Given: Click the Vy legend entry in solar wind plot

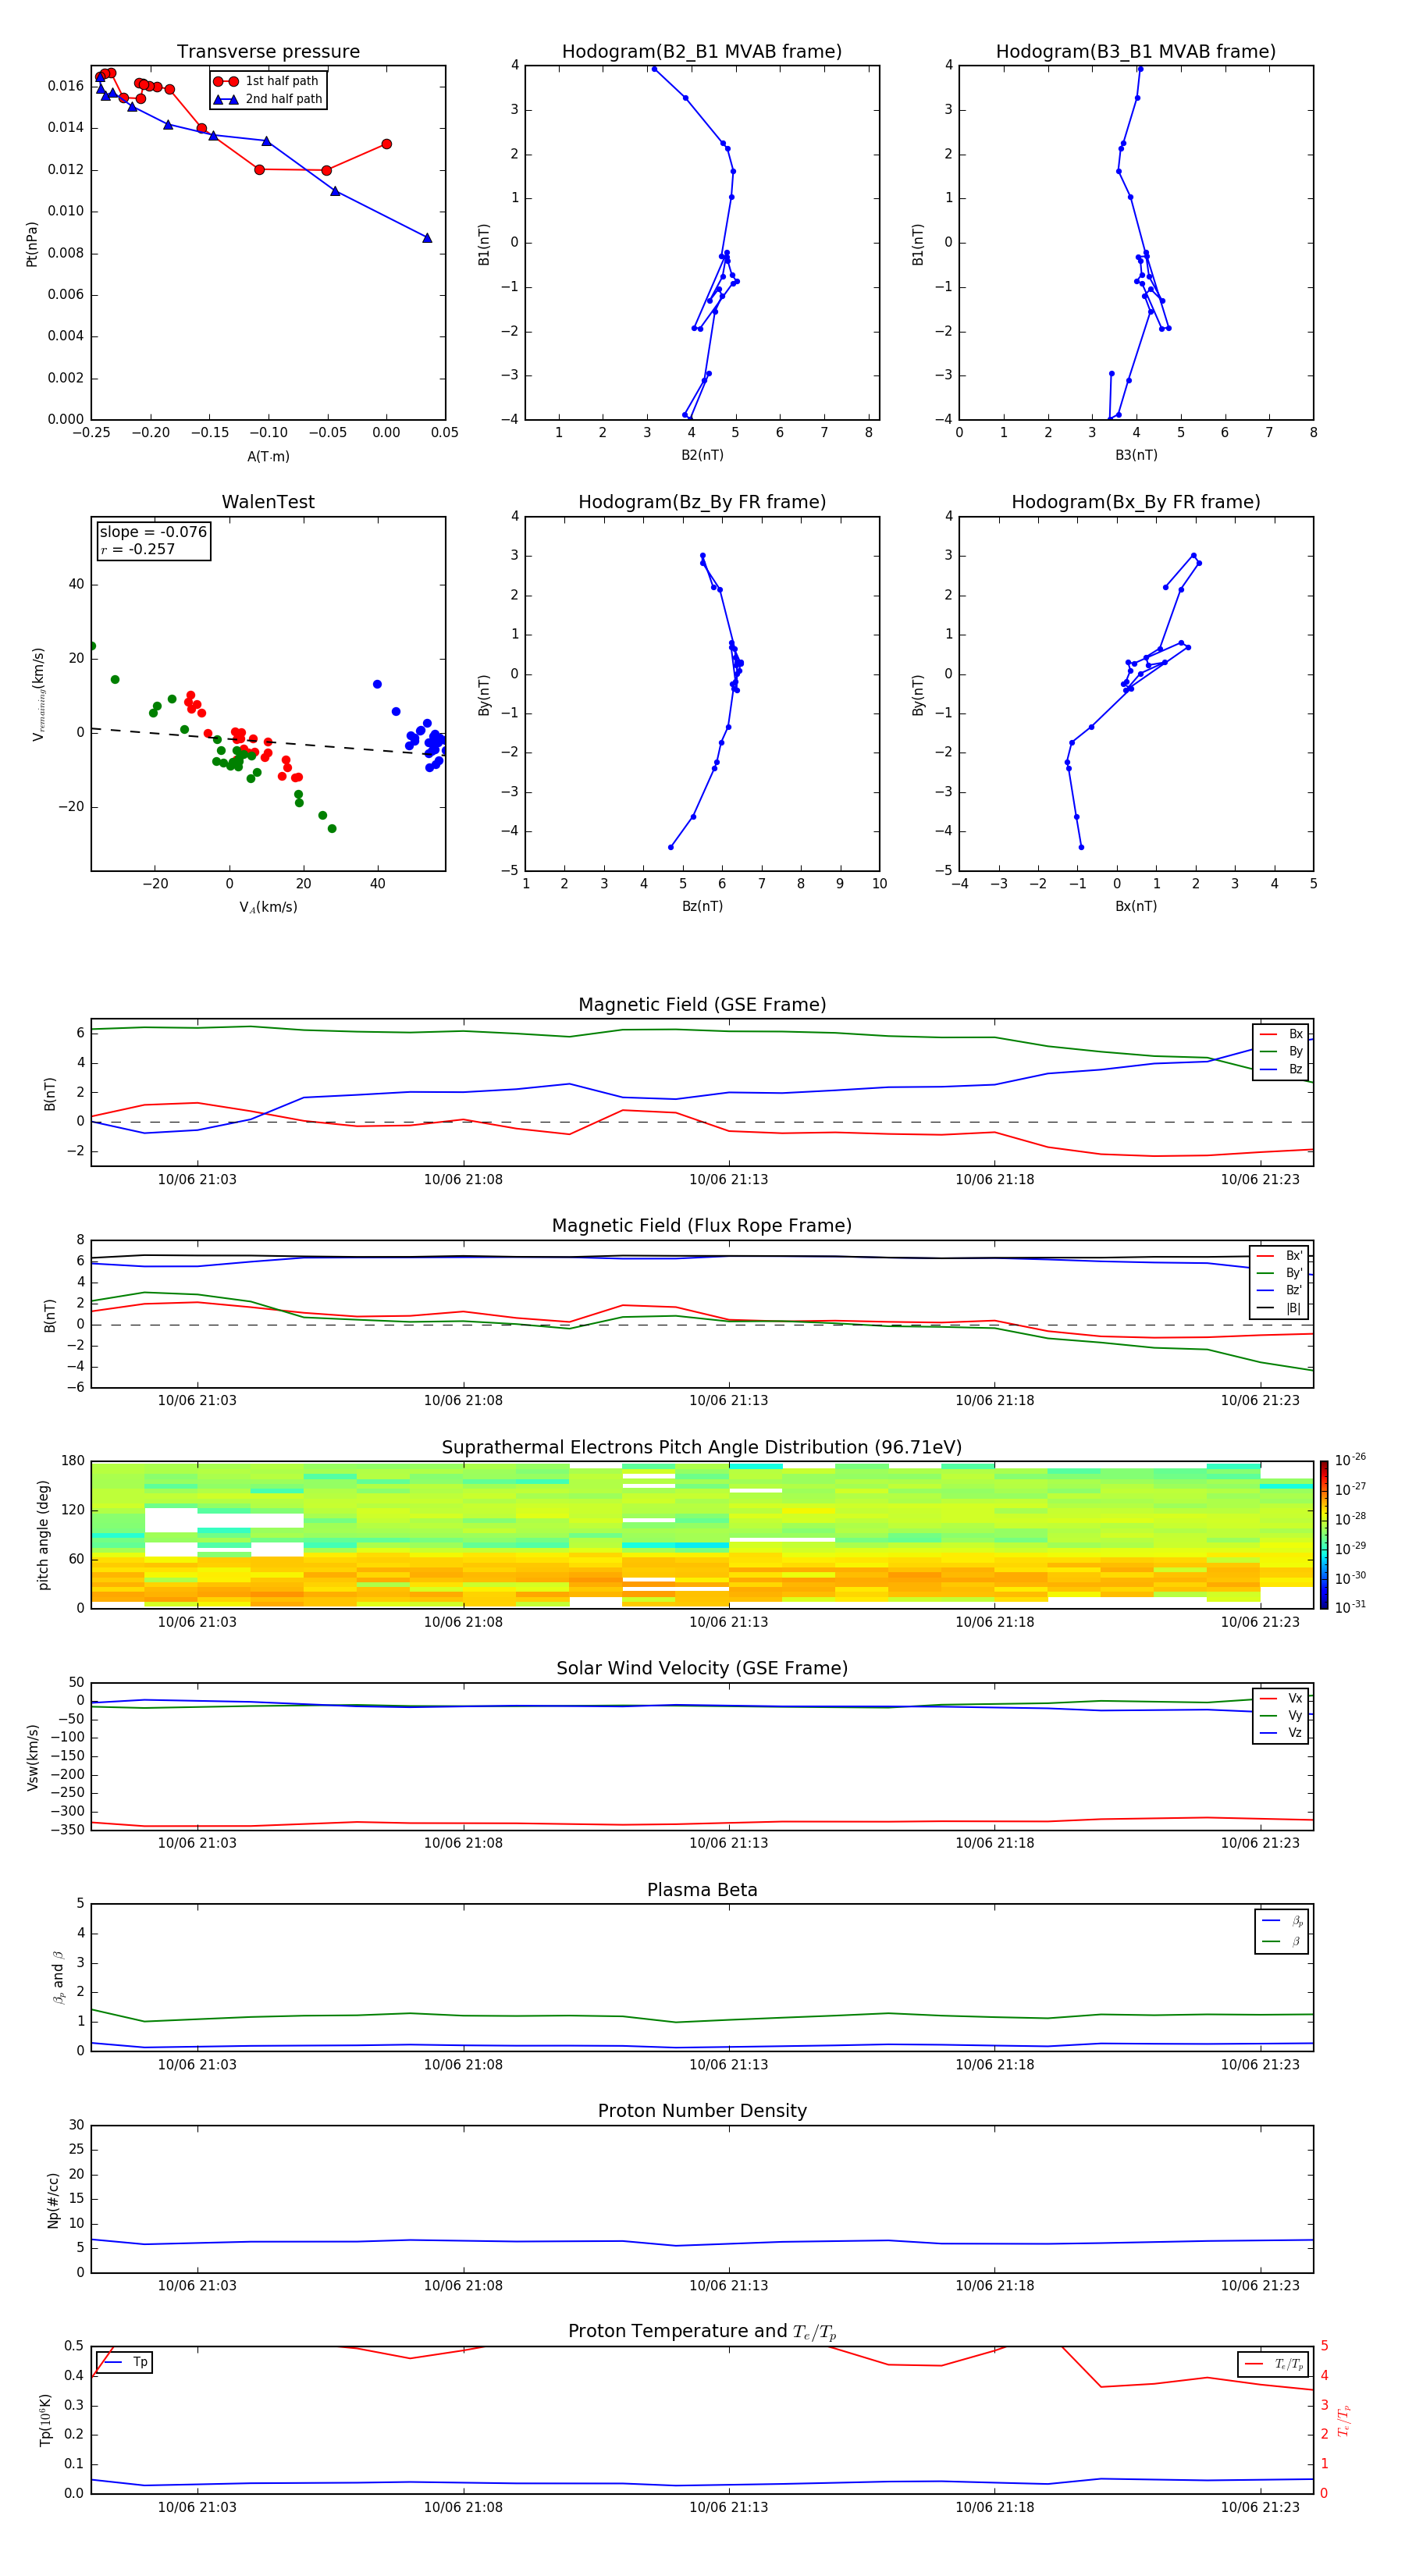Looking at the screenshot, I should click(x=1282, y=1716).
